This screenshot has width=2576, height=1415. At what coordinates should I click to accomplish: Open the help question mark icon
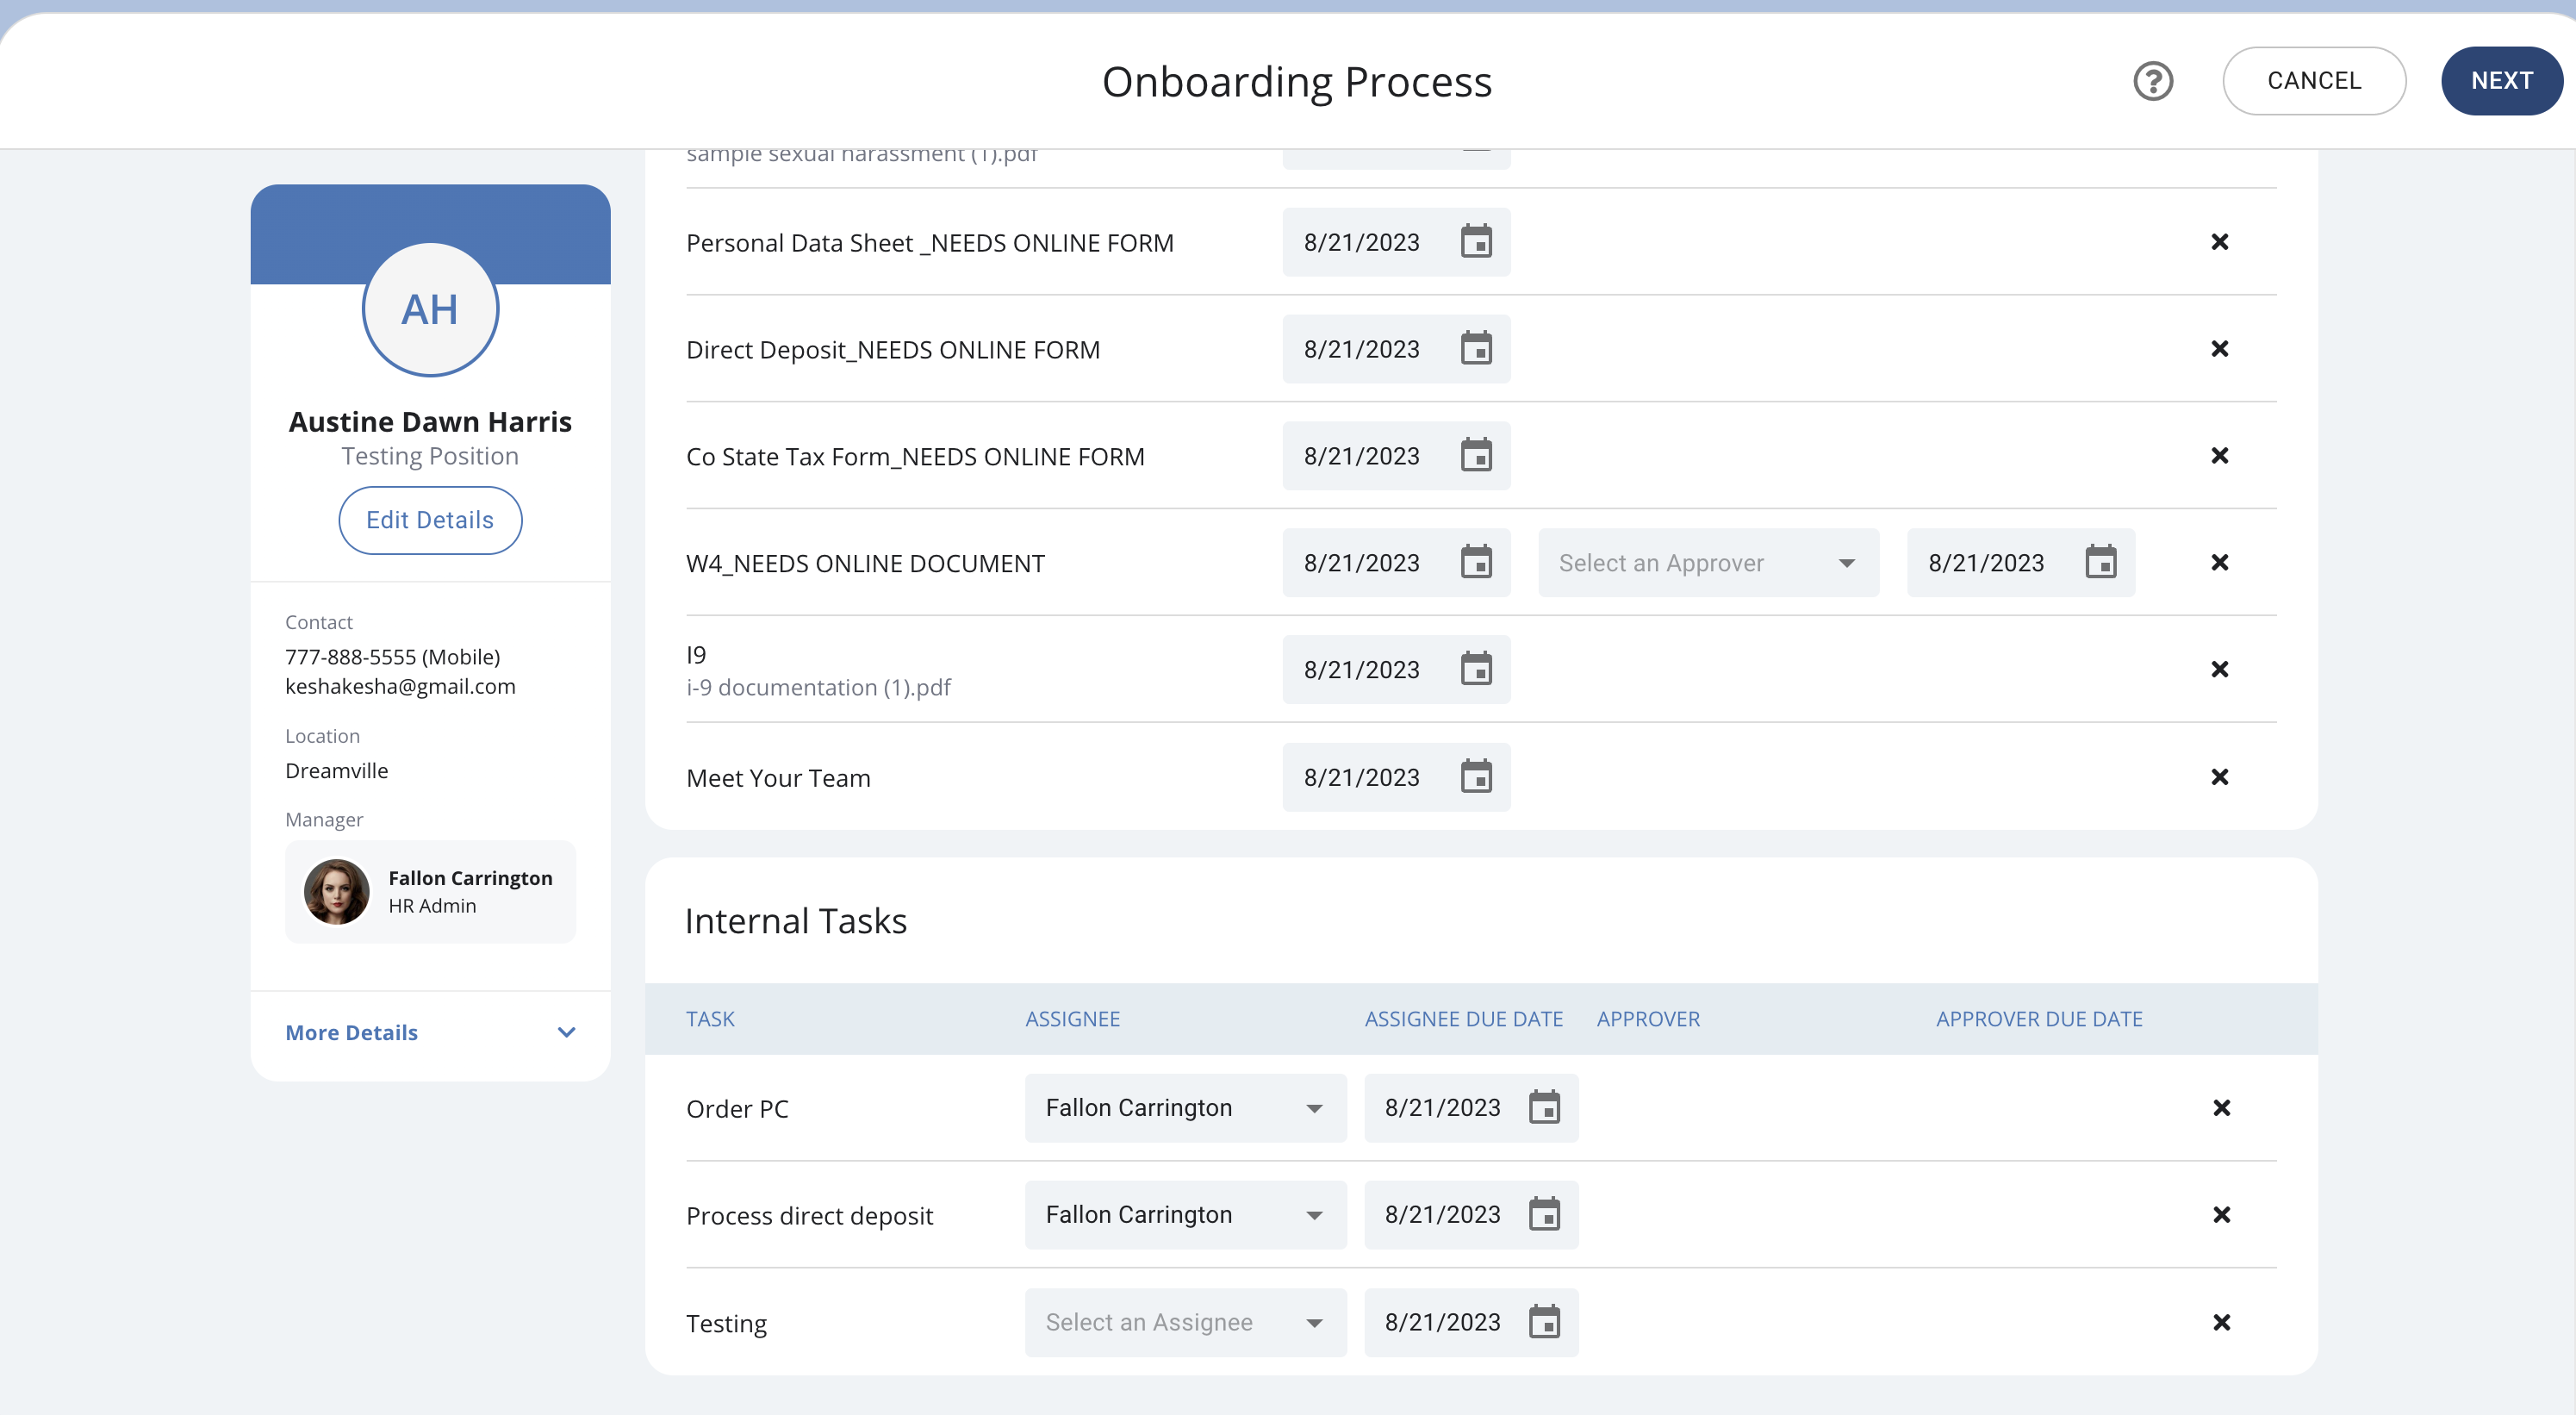pyautogui.click(x=2153, y=81)
